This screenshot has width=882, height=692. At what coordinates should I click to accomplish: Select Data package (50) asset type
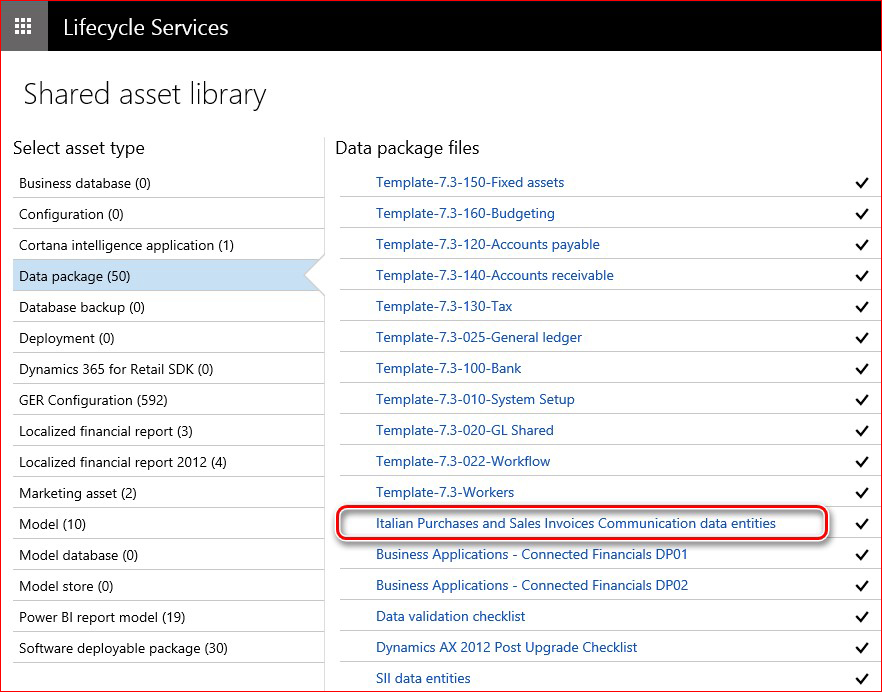pos(168,276)
